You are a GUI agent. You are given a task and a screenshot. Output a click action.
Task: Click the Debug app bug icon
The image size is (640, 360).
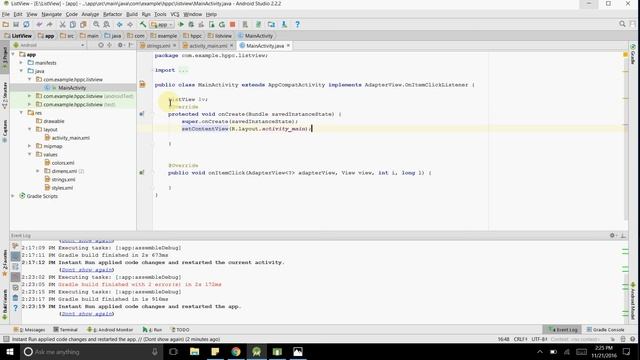191,24
